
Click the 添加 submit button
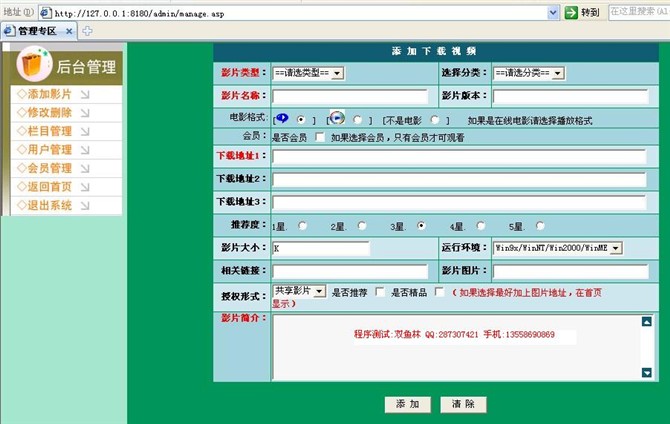[408, 404]
